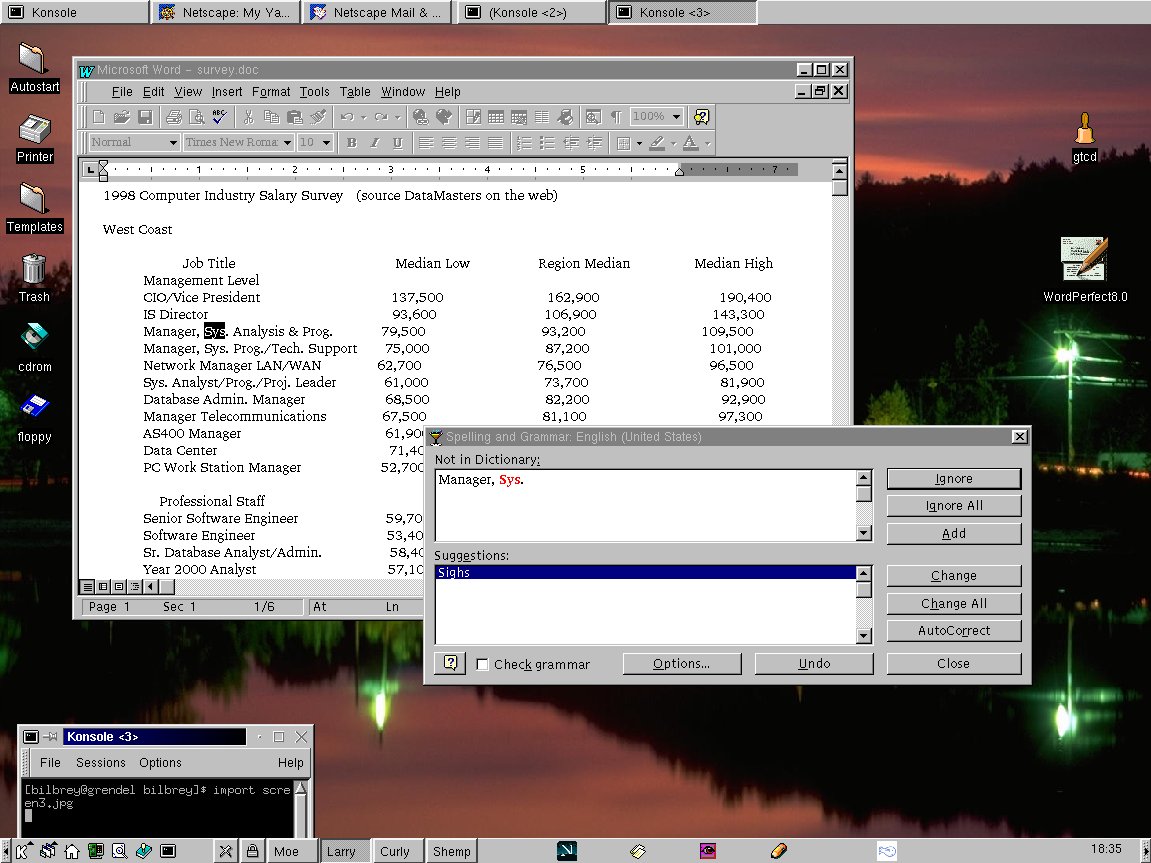This screenshot has width=1151, height=863.
Task: Click the Save icon in Word toolbar
Action: pos(145,117)
